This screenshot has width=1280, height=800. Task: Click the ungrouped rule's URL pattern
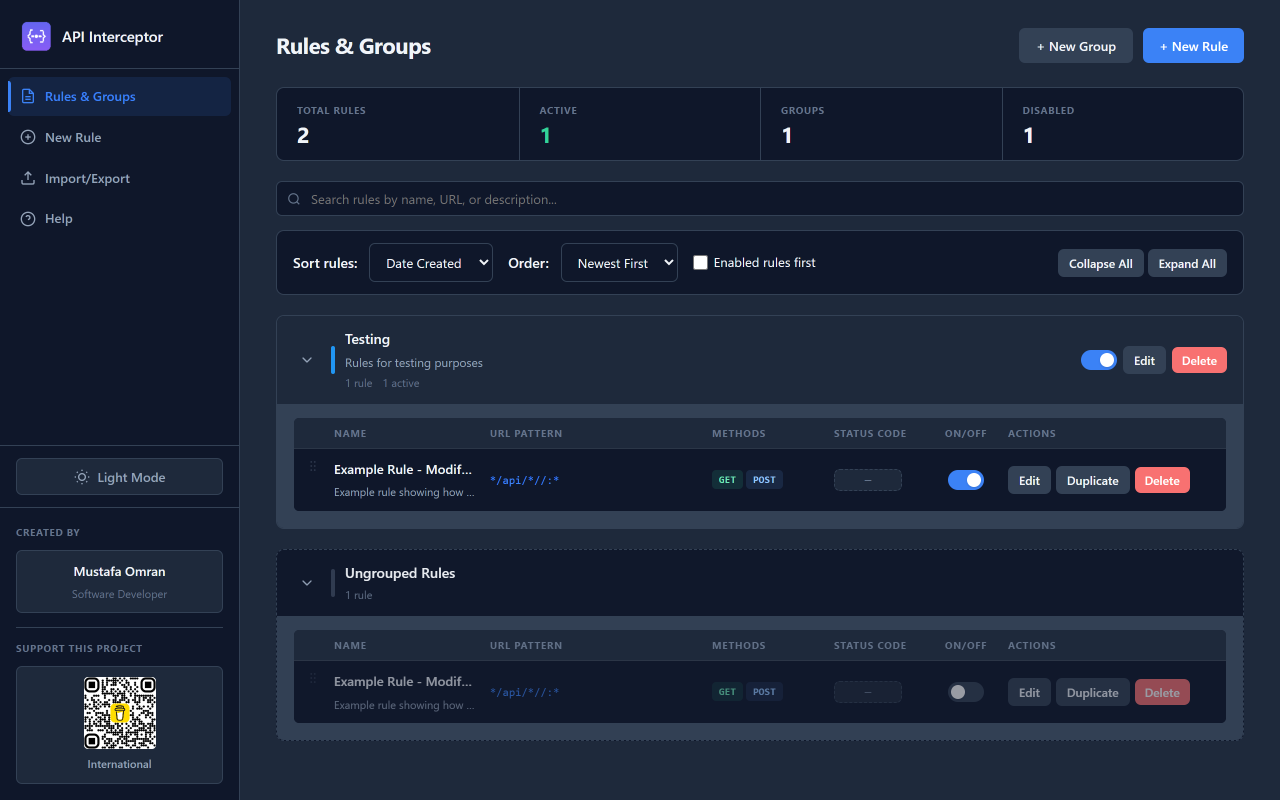pos(524,692)
